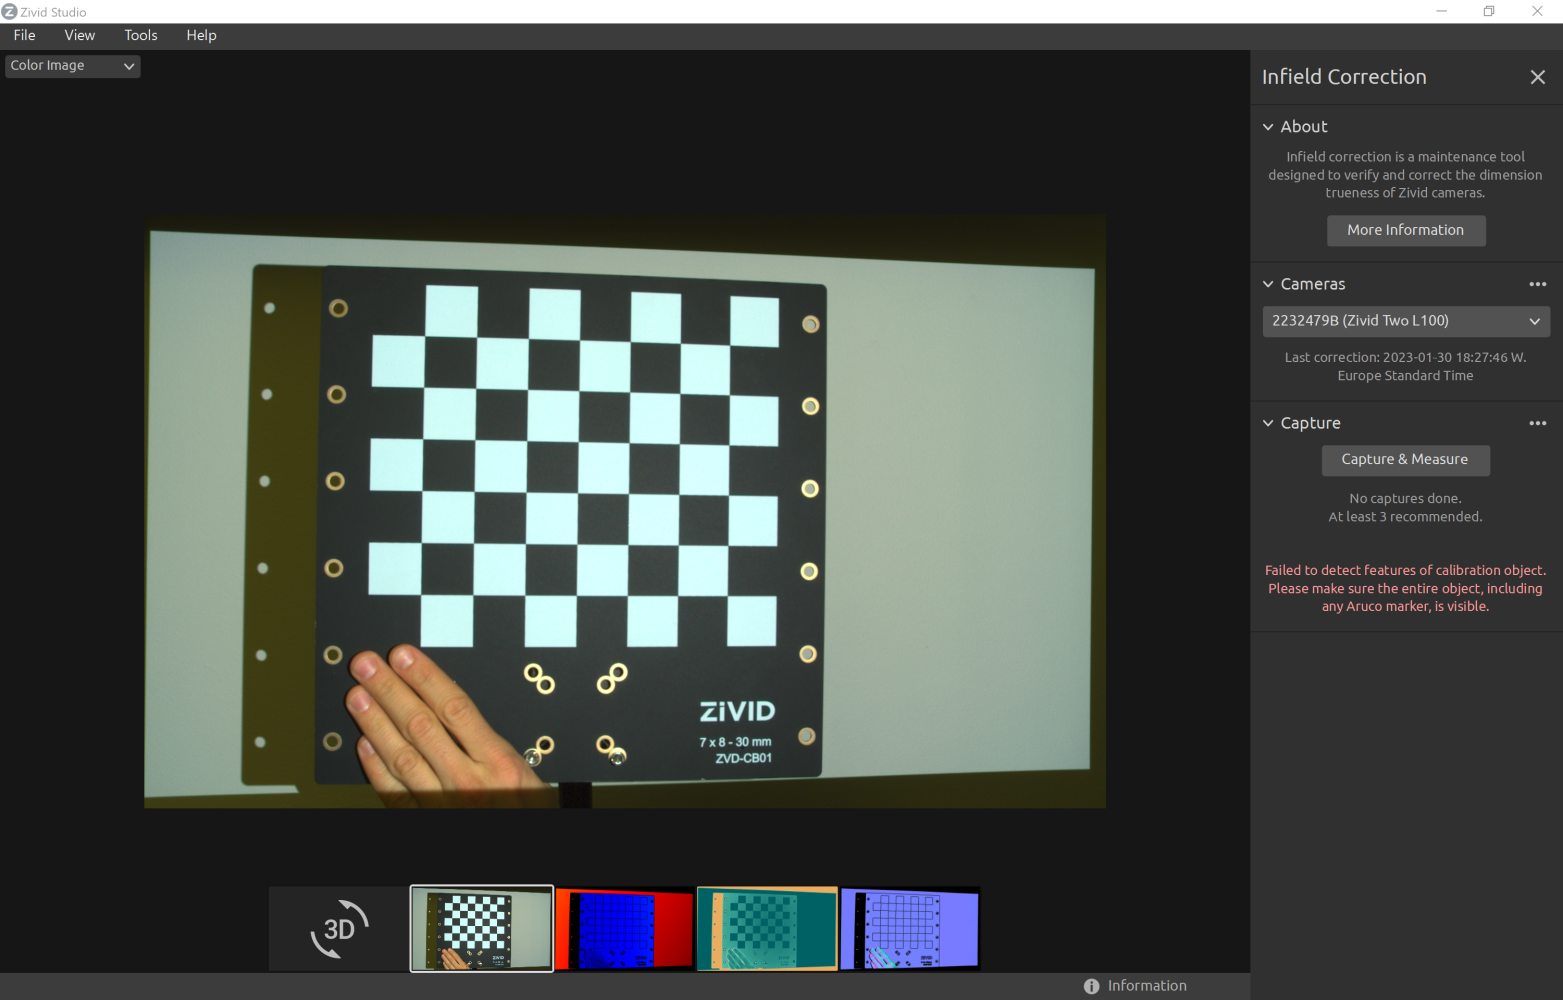Collapse the About section

[1268, 127]
